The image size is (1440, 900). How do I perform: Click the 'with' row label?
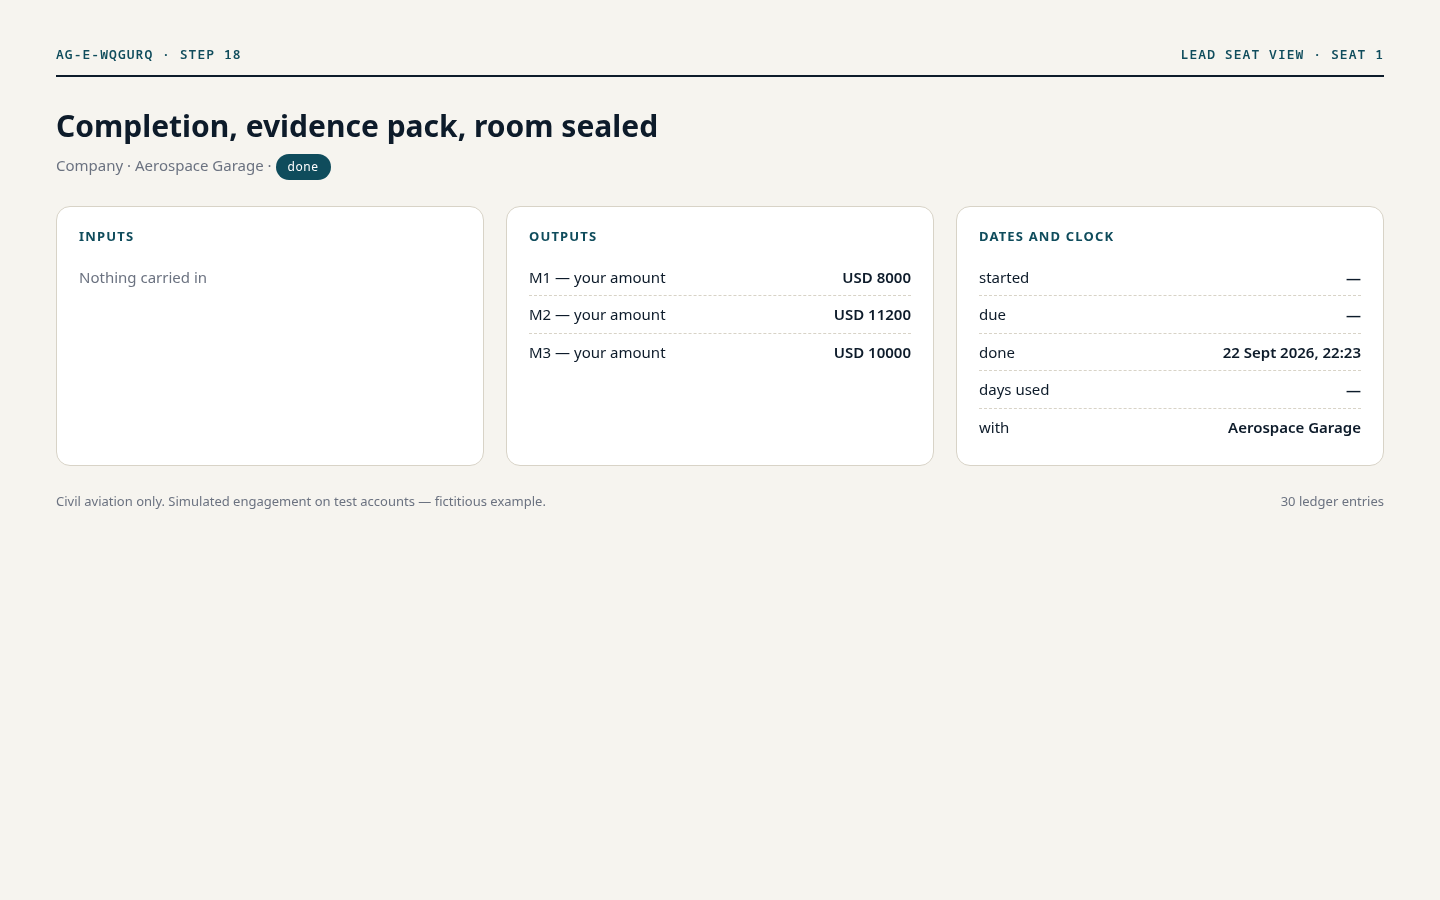click(x=994, y=428)
